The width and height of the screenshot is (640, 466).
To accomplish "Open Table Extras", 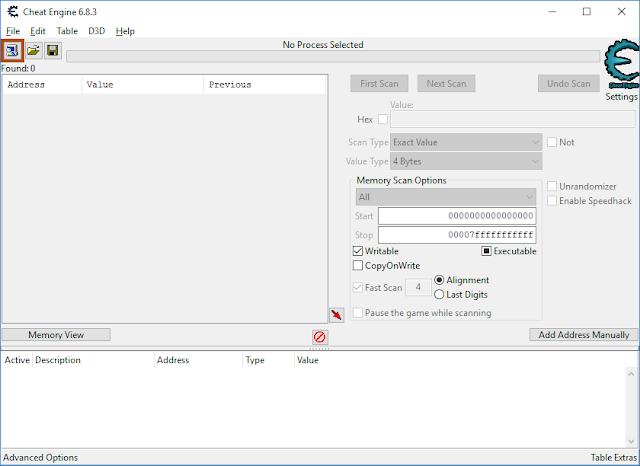I will (613, 457).
